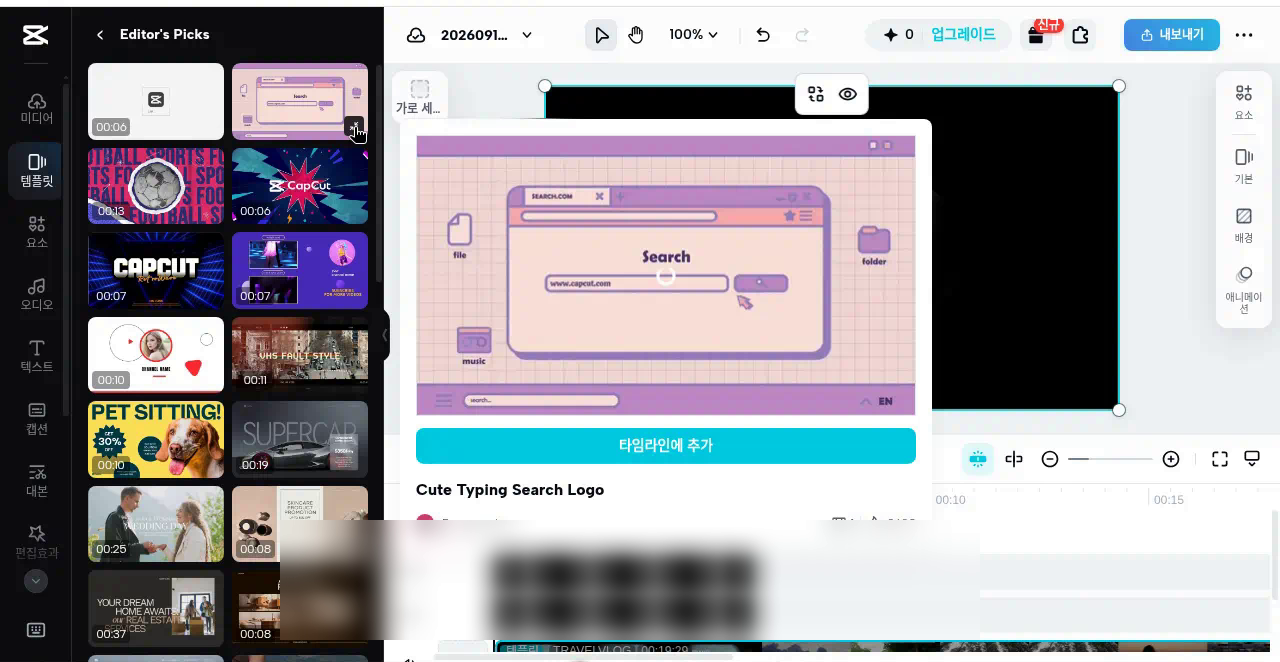Split the clip with timeline split icon
1280x662 pixels.
click(x=1014, y=459)
